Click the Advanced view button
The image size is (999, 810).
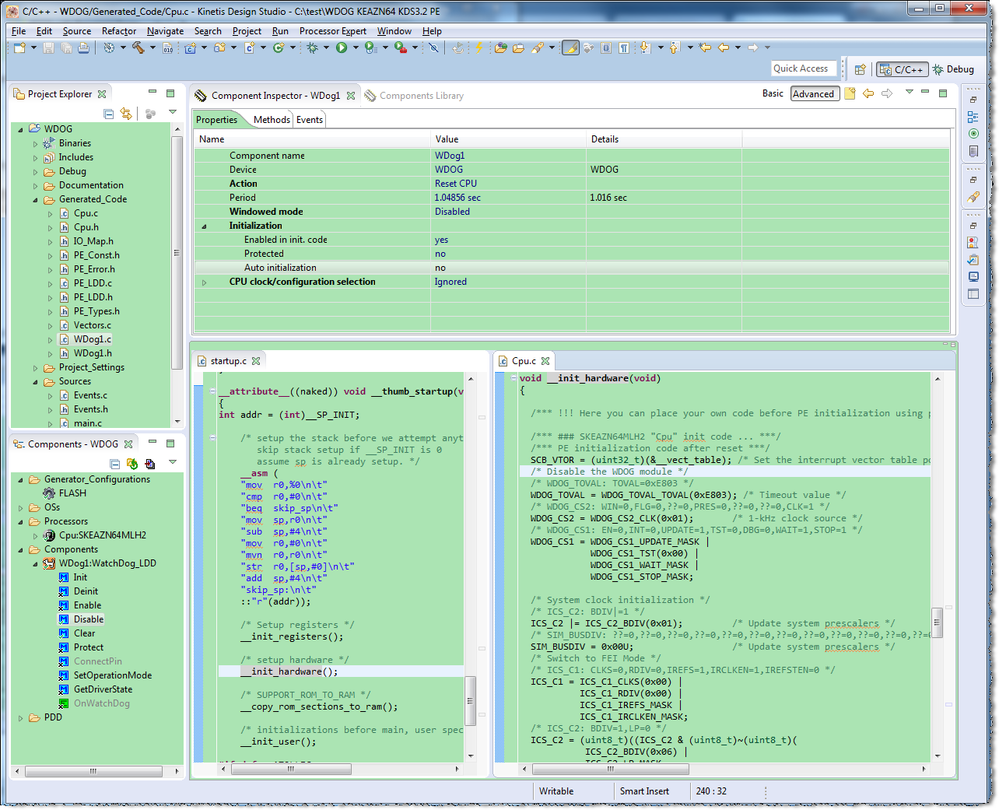point(813,94)
